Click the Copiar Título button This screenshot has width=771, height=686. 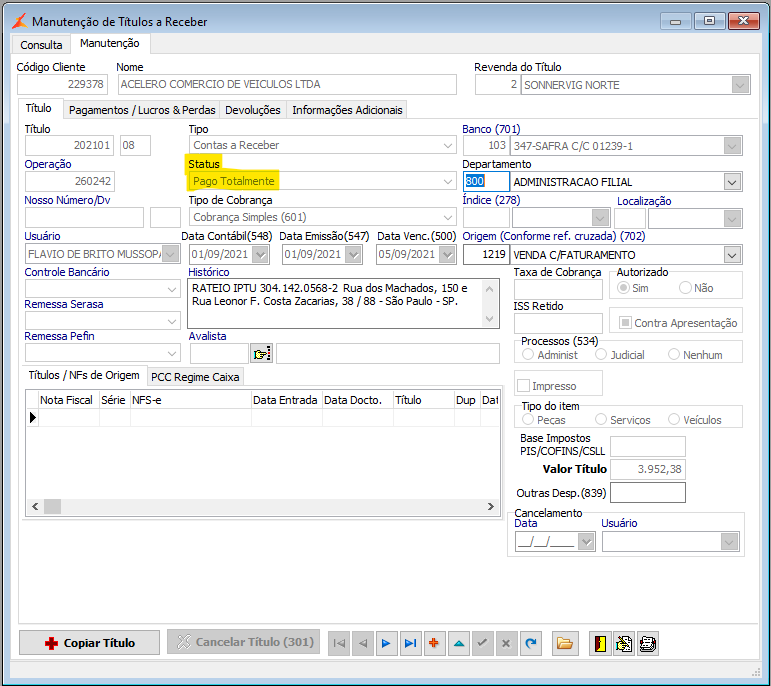tap(90, 643)
